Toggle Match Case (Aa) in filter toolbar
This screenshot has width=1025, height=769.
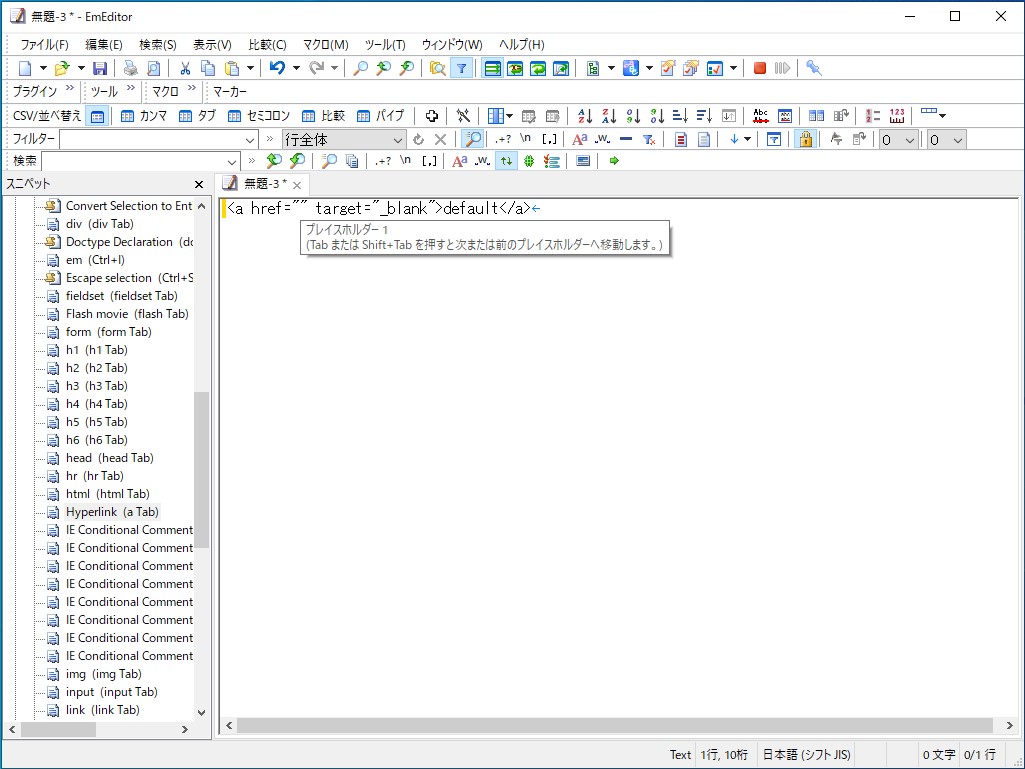[579, 139]
